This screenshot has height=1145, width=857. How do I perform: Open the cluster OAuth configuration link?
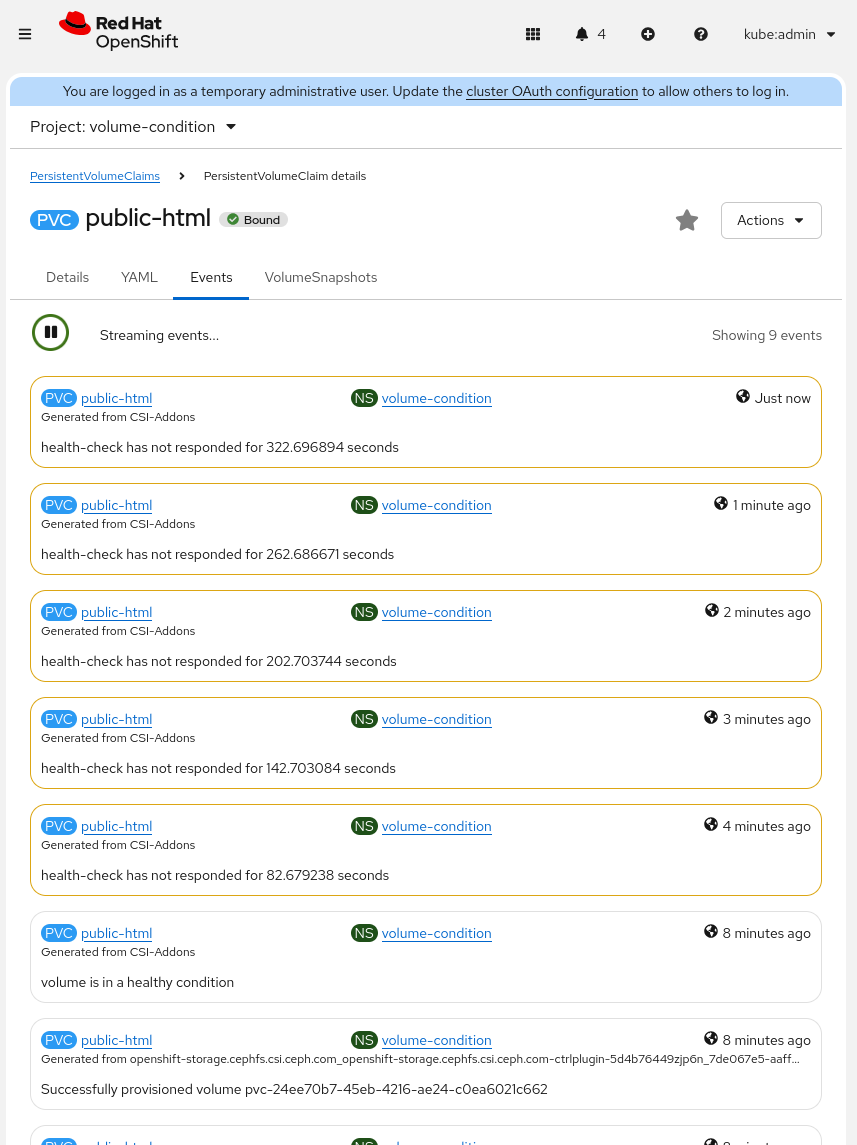[x=551, y=91]
